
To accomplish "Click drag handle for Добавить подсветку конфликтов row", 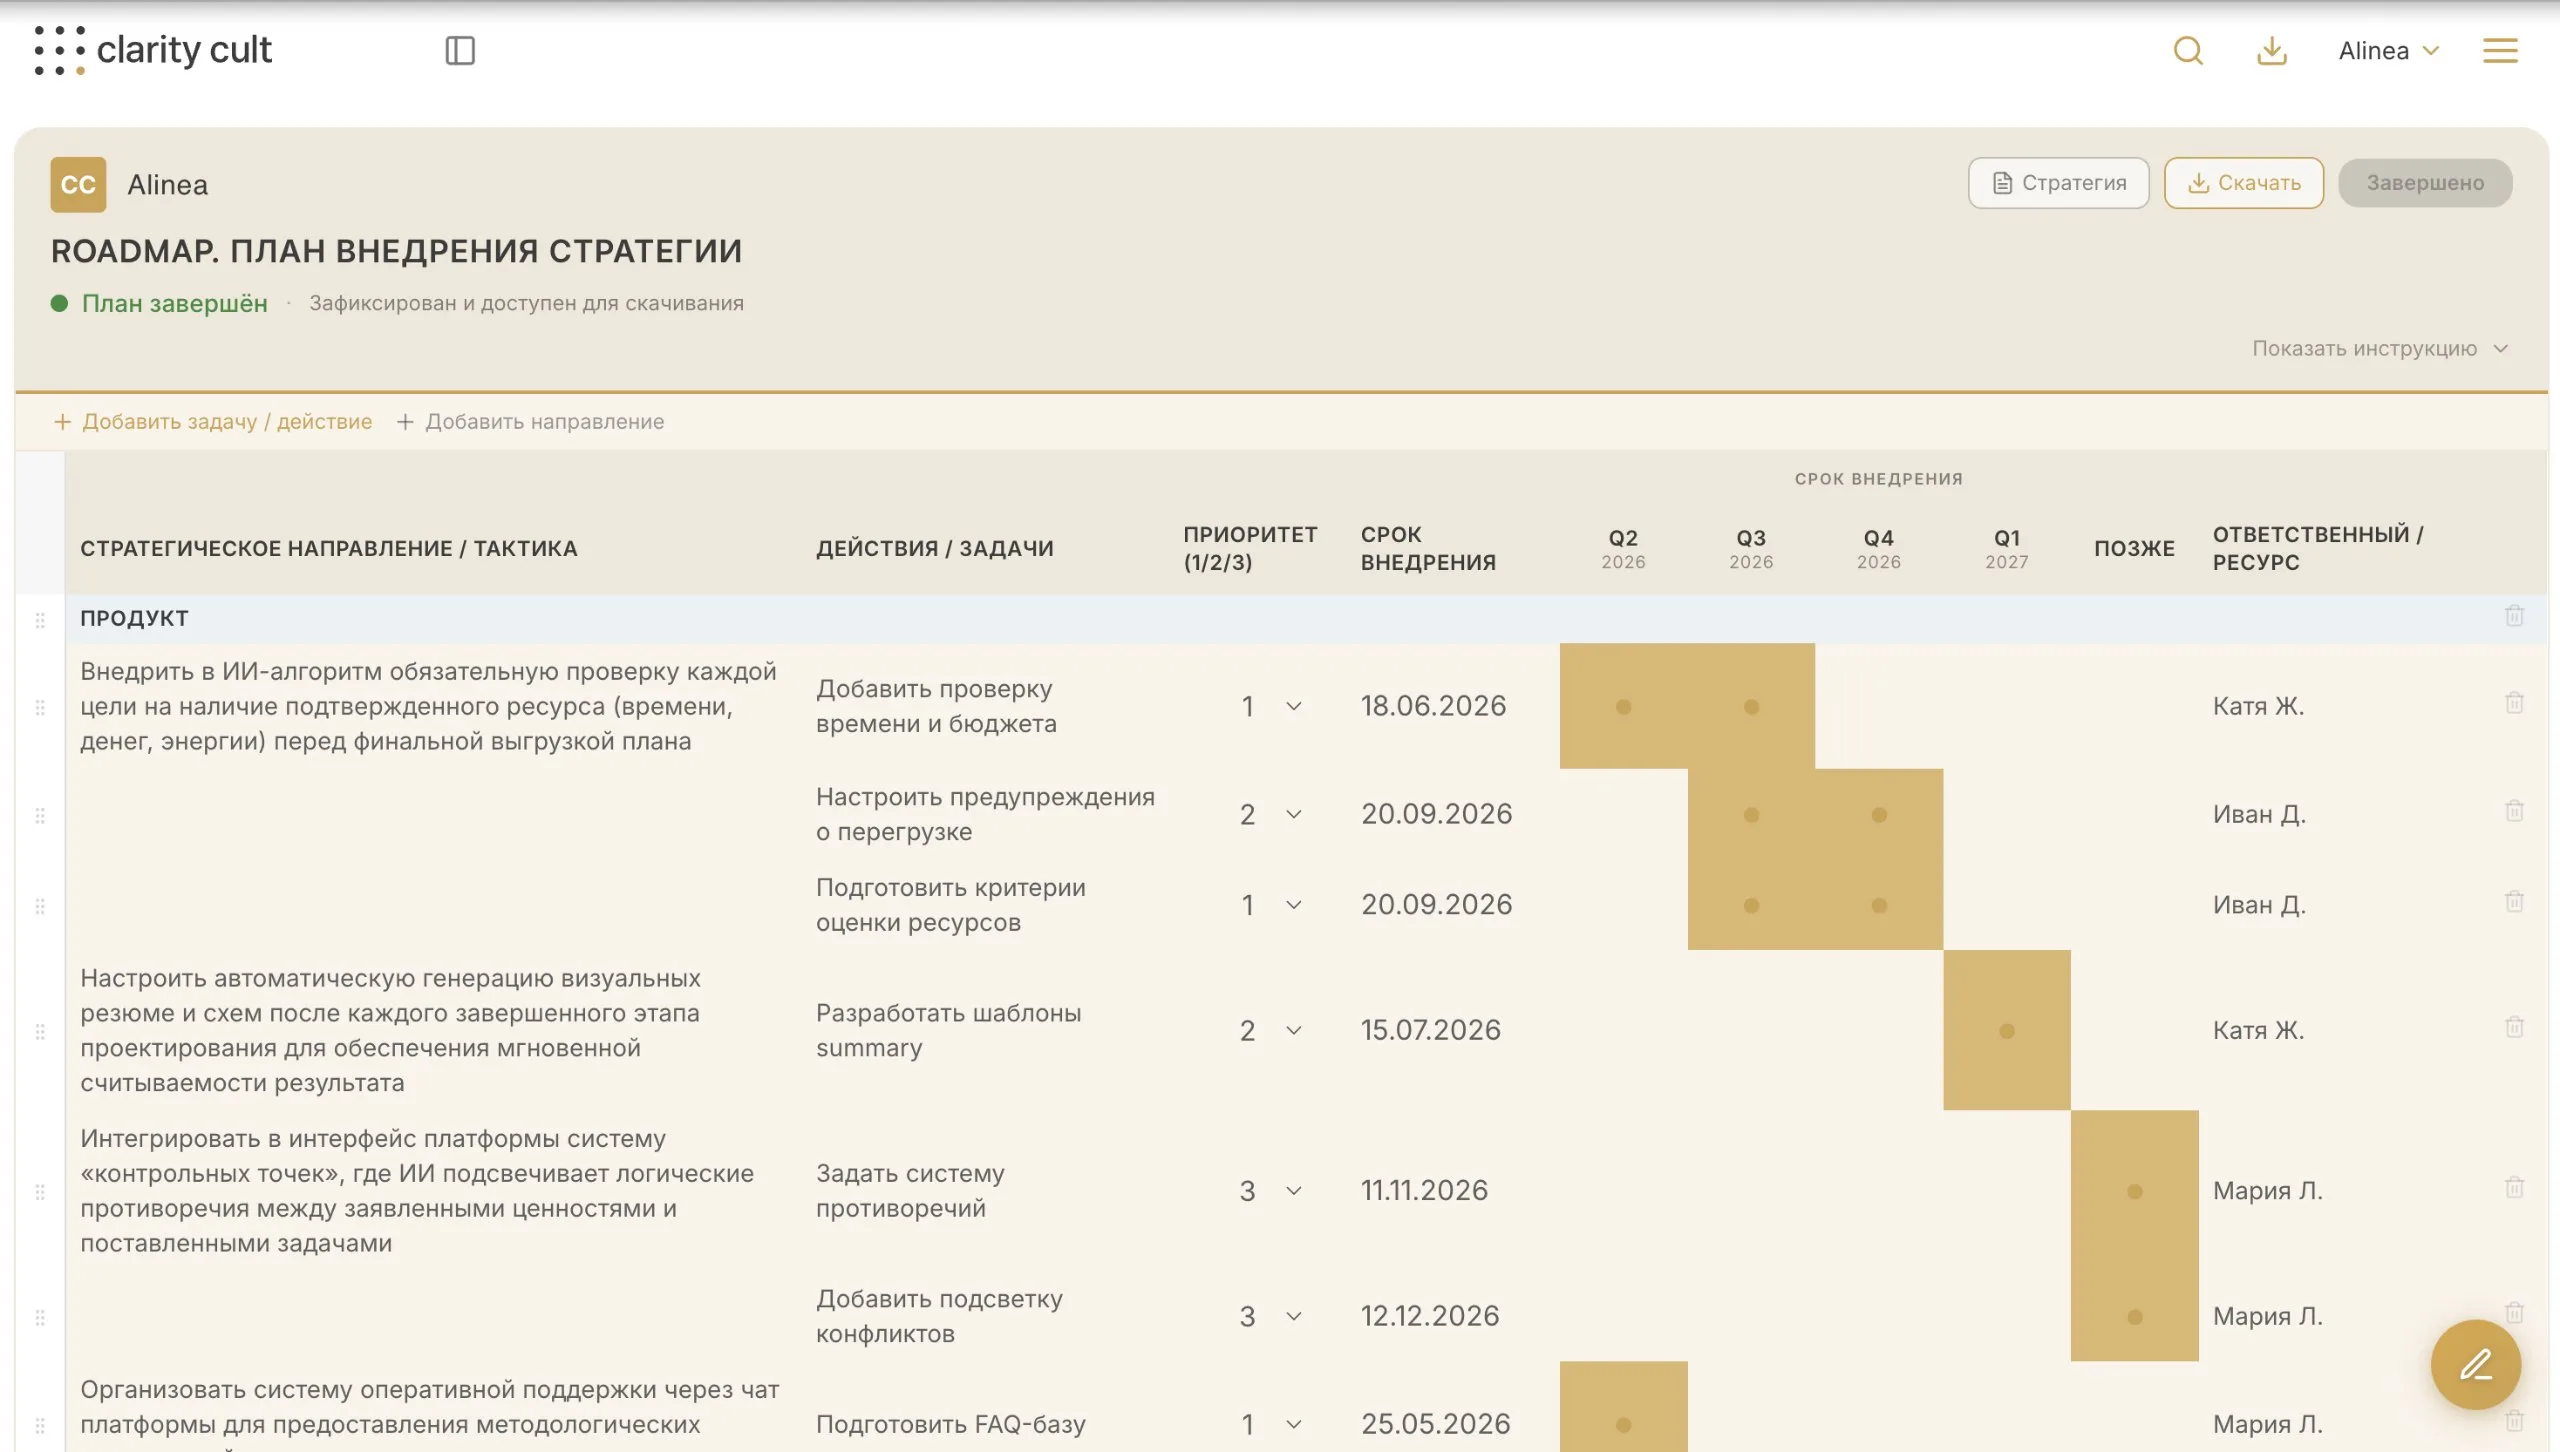I will point(40,1318).
